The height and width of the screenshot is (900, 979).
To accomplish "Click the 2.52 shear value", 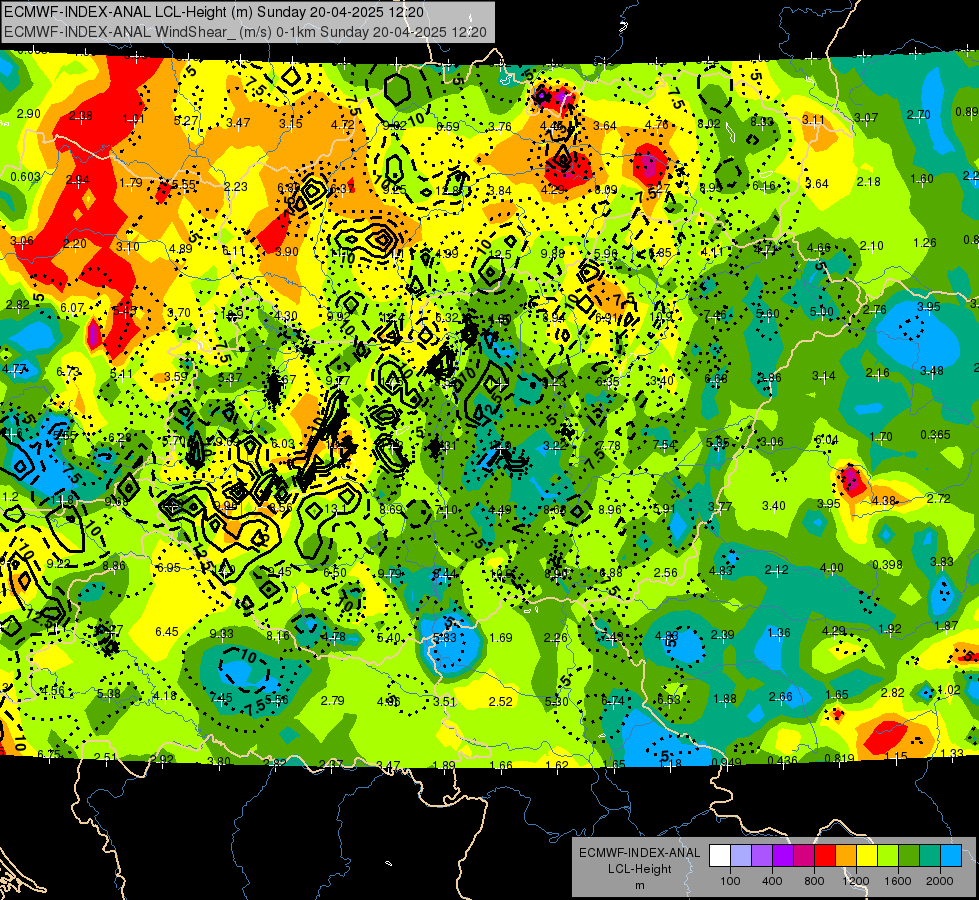I will coord(500,701).
